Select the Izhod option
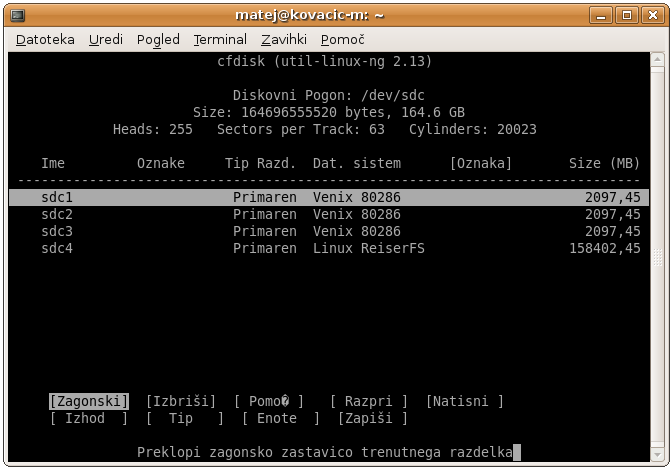 [89, 419]
